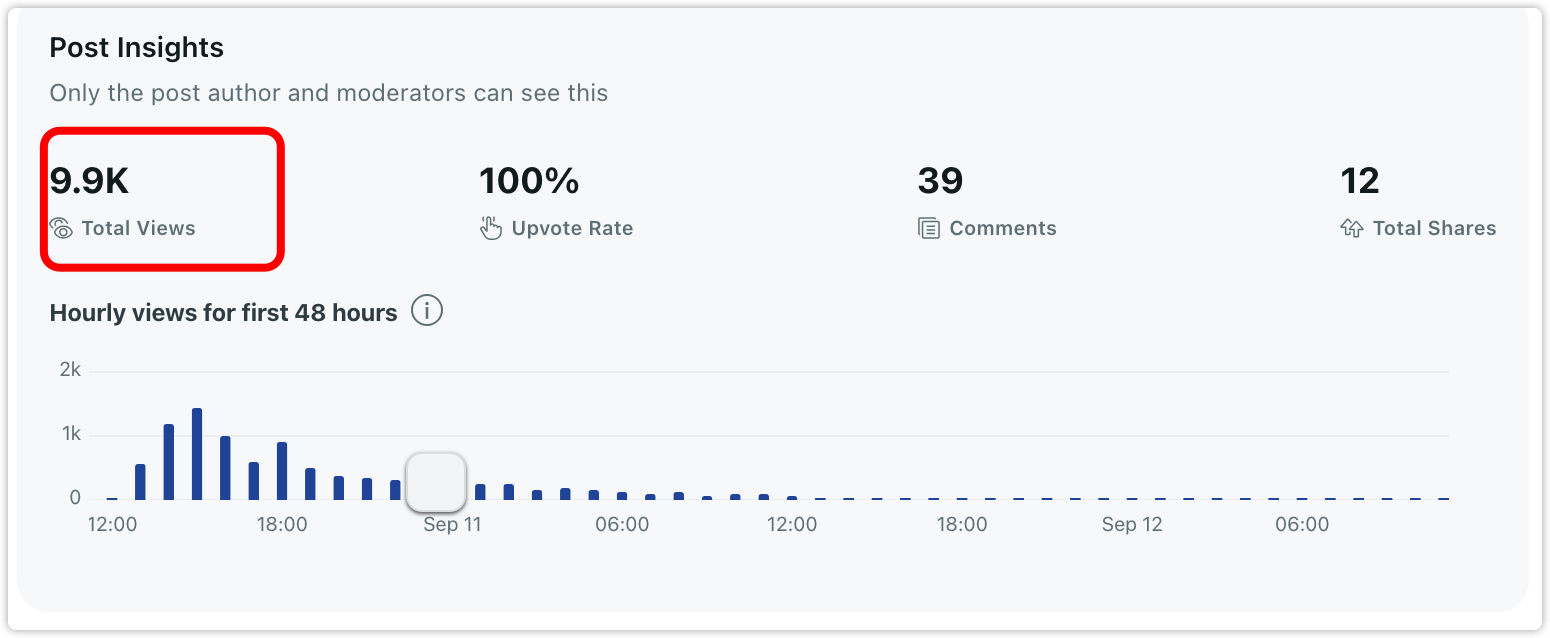Click the eye icon beside Total Views
The width and height of the screenshot is (1550, 638).
[x=62, y=228]
